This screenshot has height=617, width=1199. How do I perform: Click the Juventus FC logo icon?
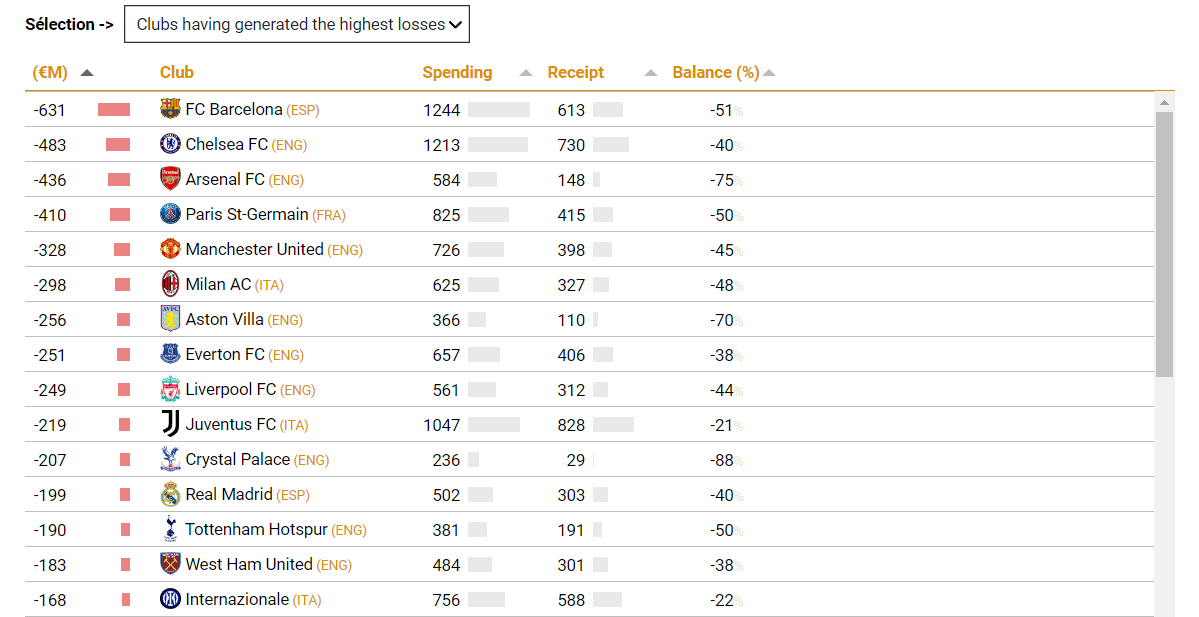point(171,424)
